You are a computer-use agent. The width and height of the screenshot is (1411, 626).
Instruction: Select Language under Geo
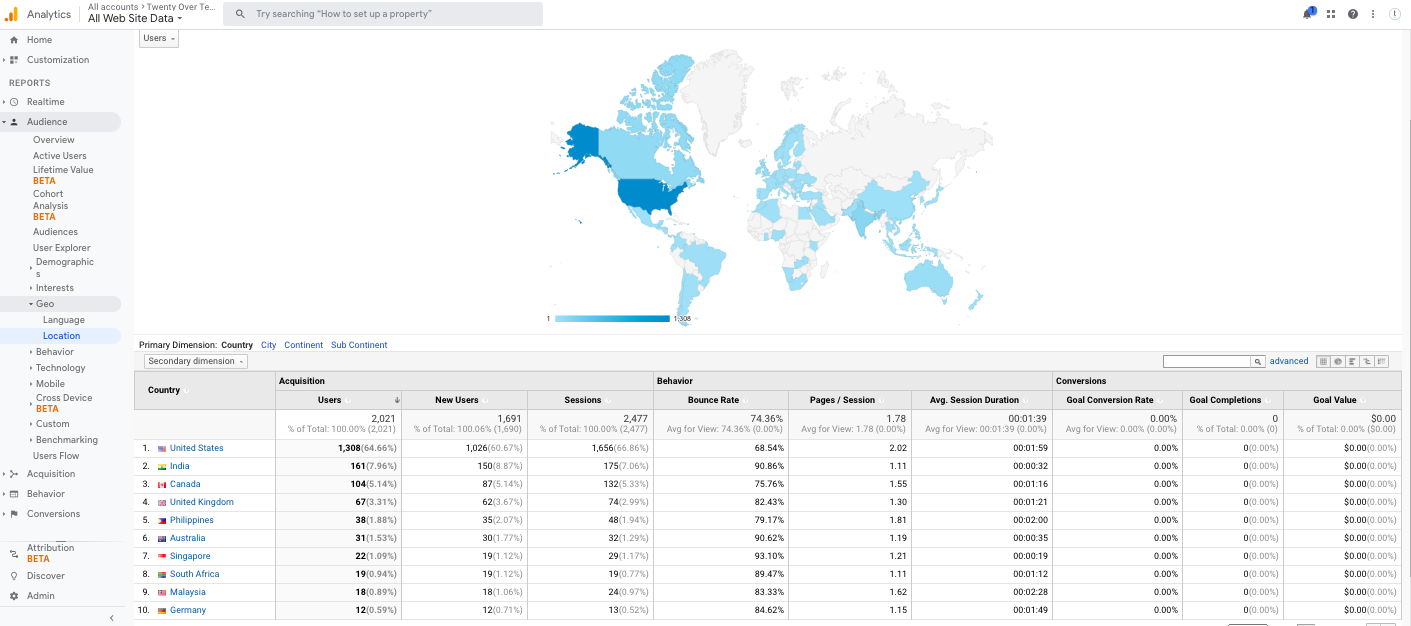[64, 320]
